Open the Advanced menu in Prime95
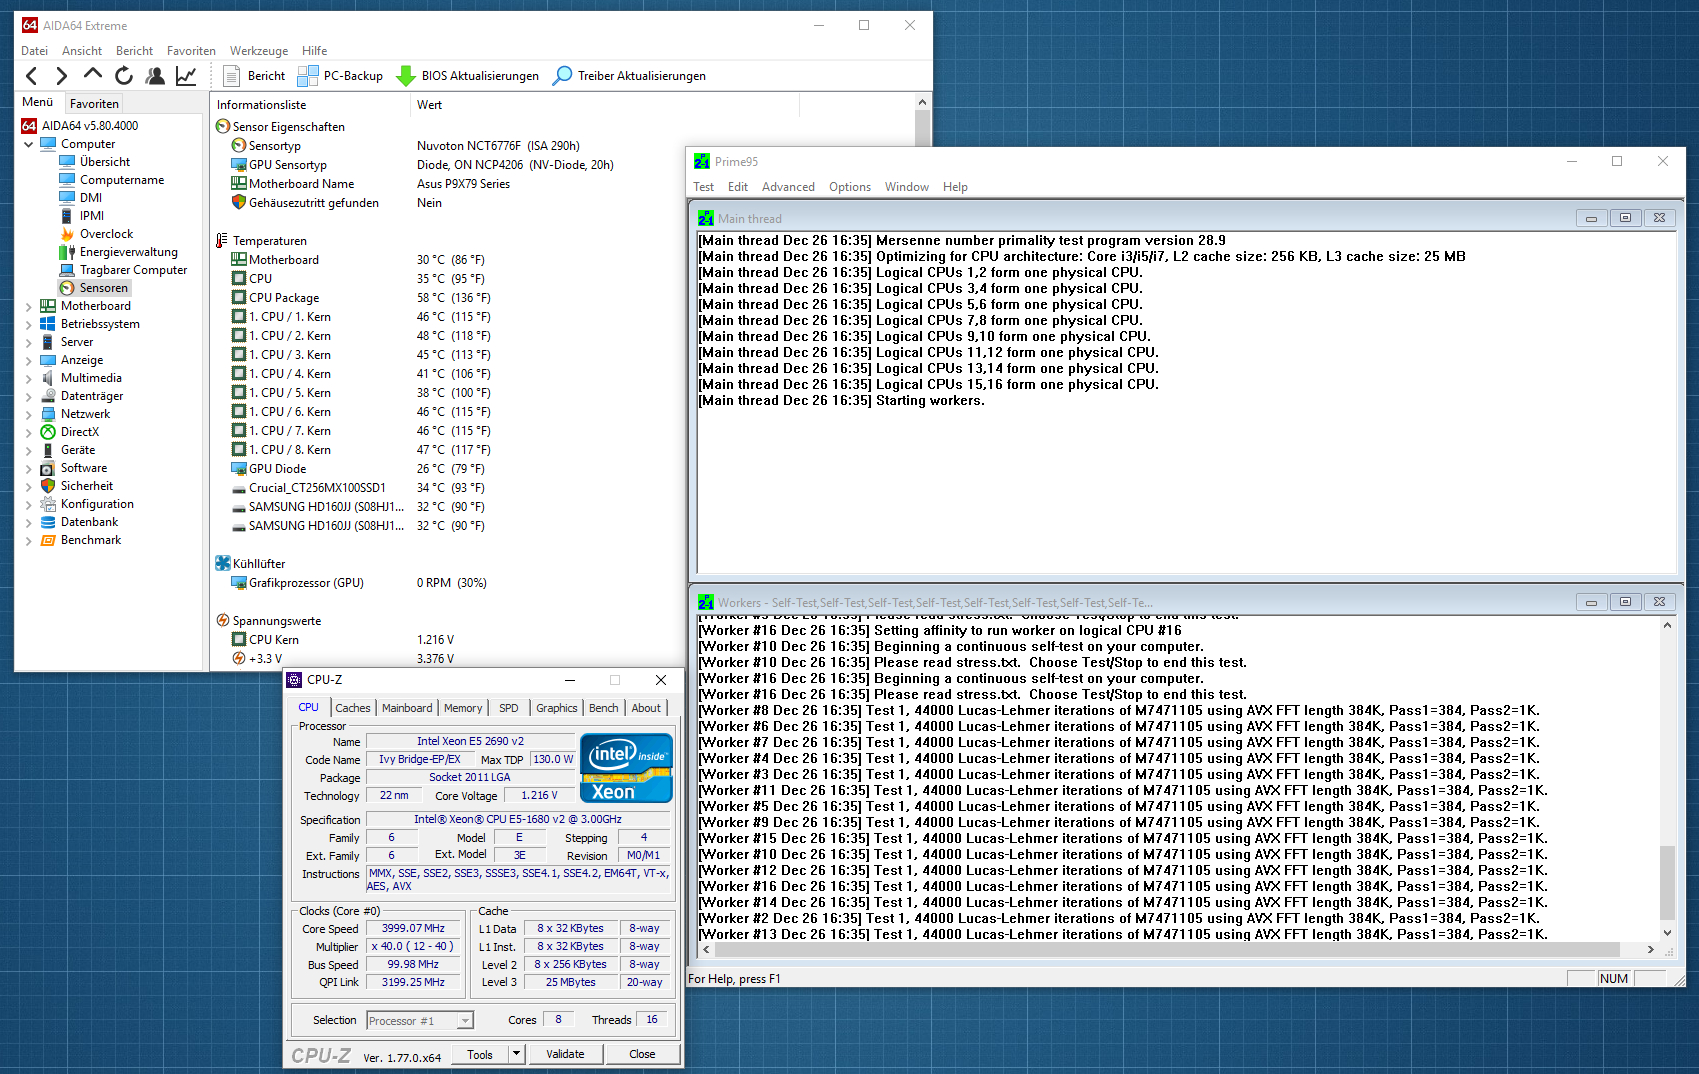This screenshot has height=1074, width=1699. coord(788,187)
